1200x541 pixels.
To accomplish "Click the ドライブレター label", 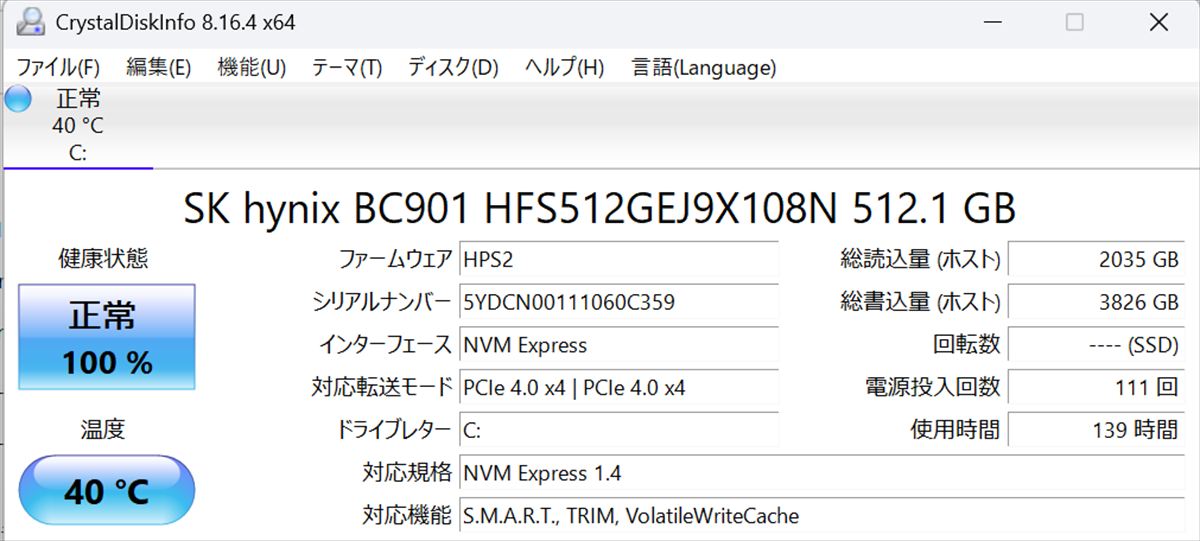I will coord(393,430).
